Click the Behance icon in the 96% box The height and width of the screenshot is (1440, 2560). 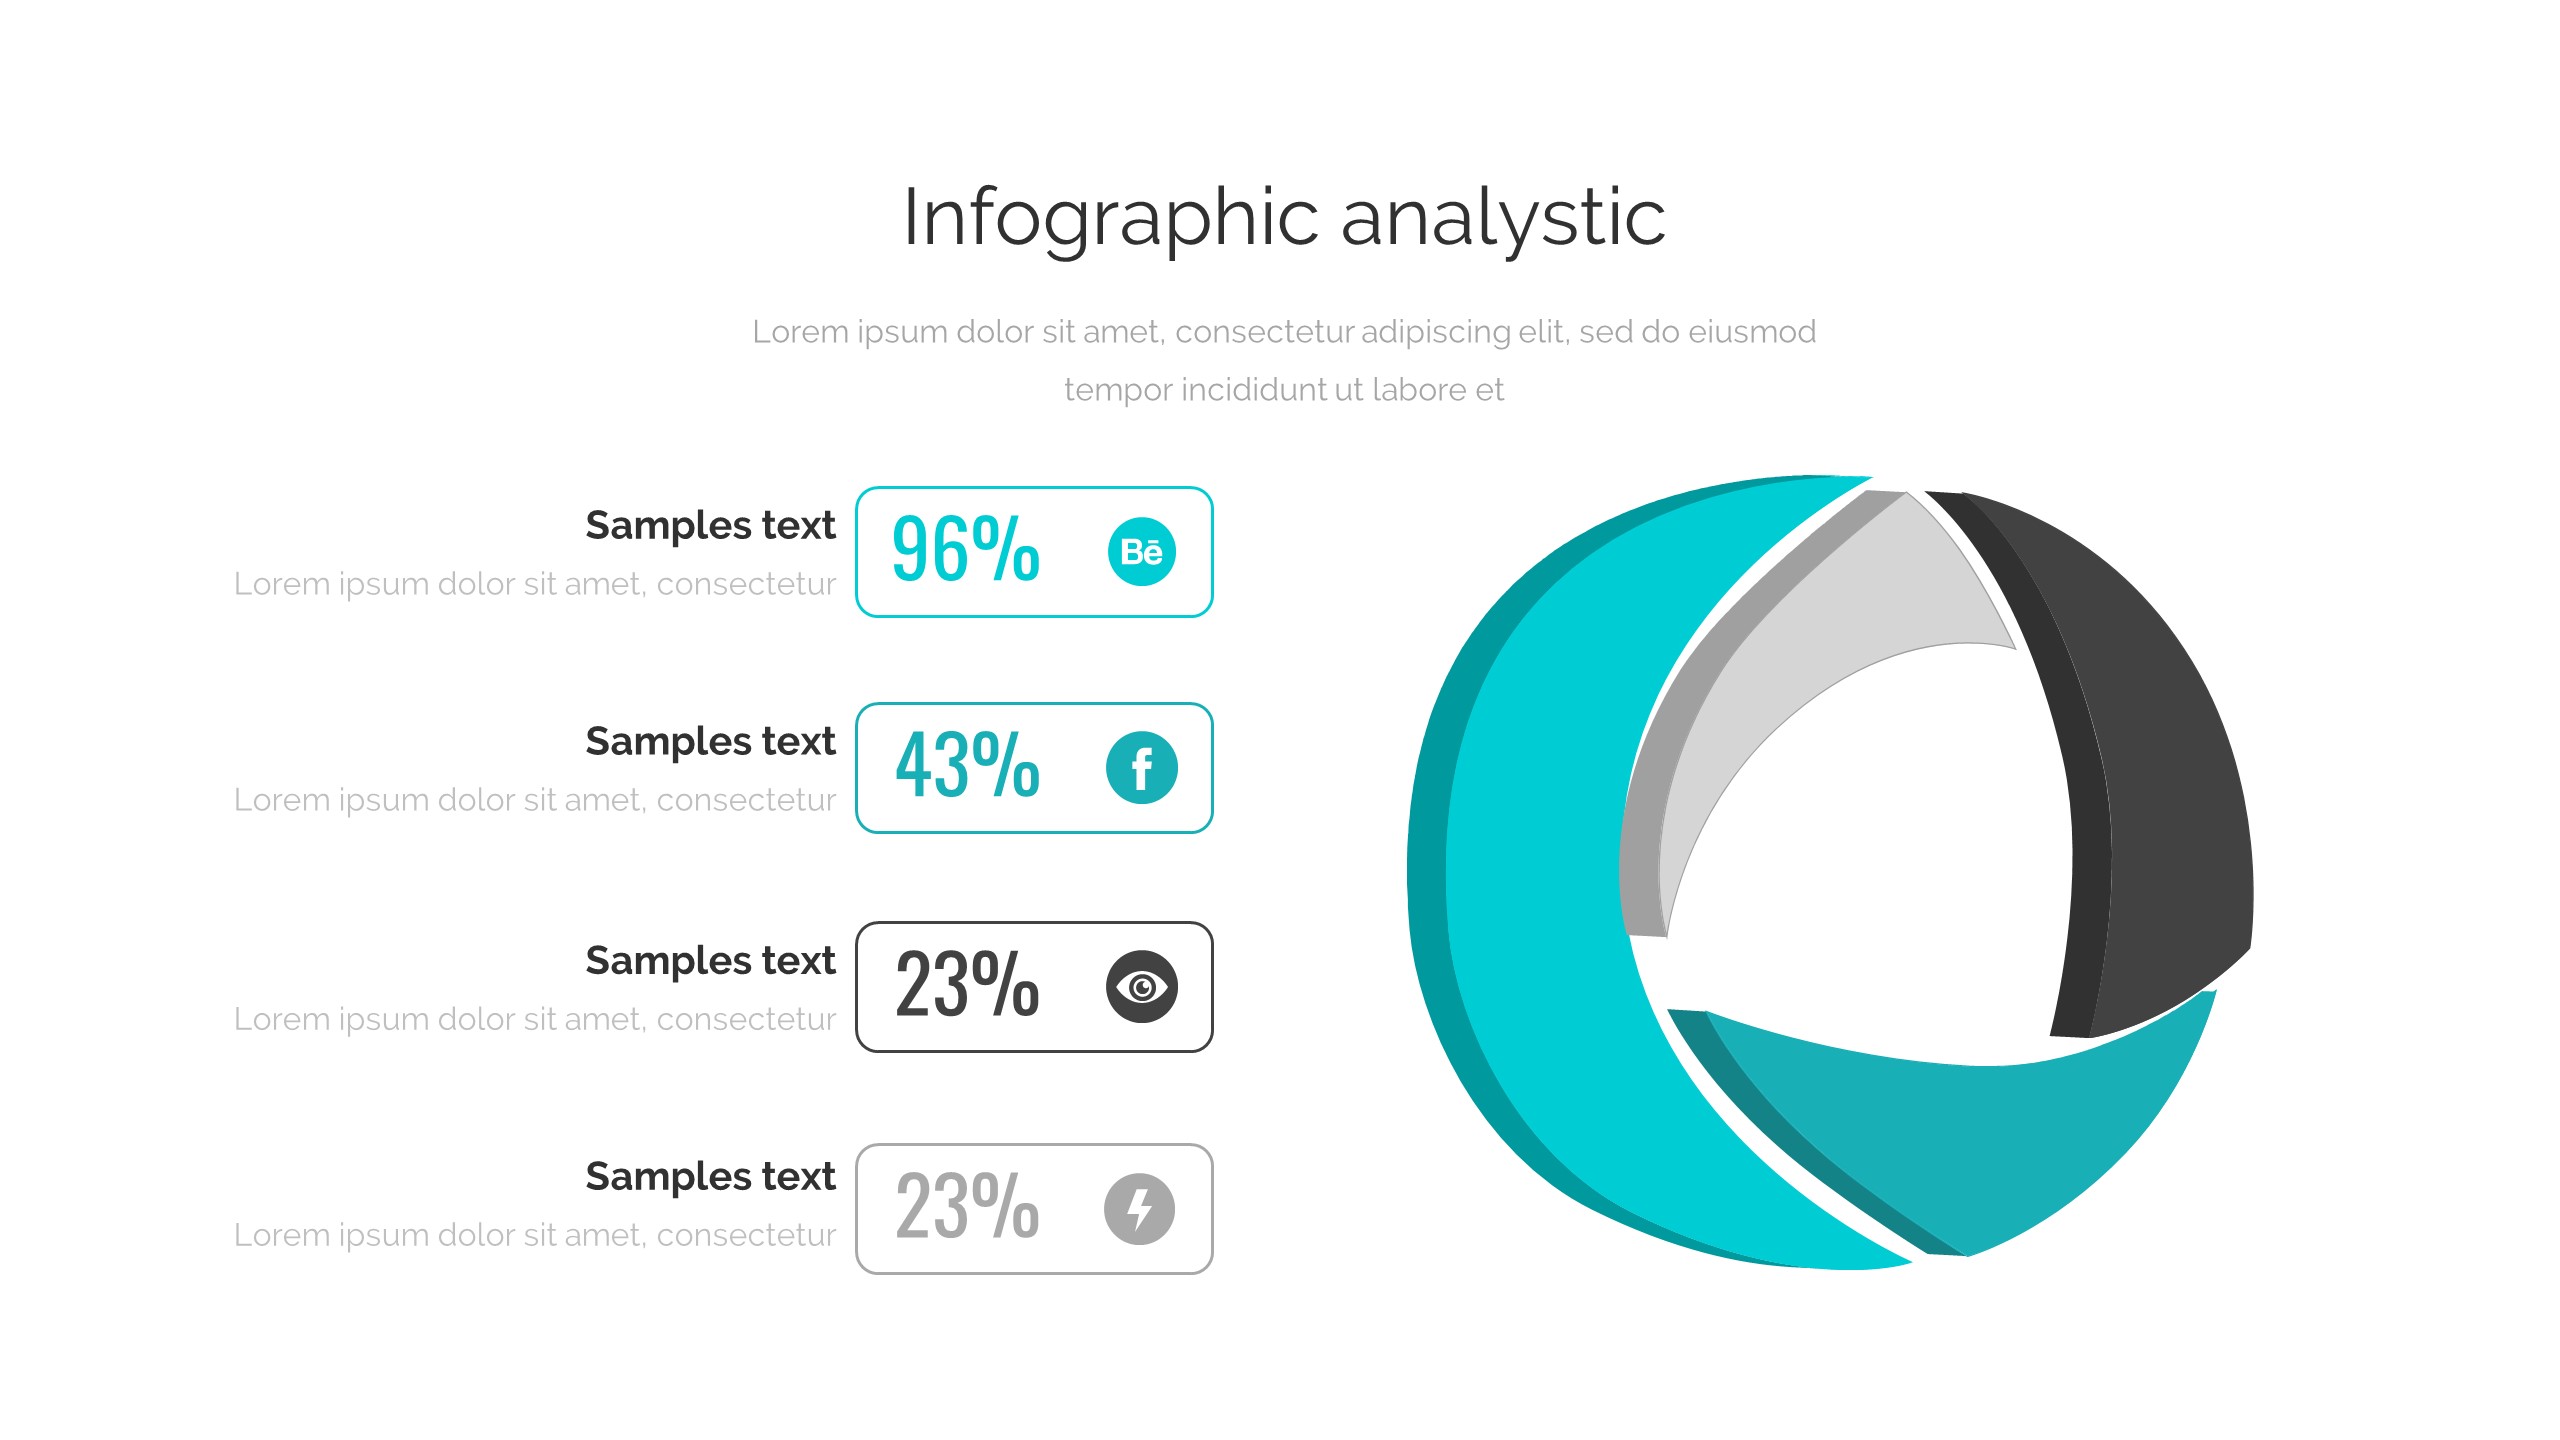point(1141,551)
